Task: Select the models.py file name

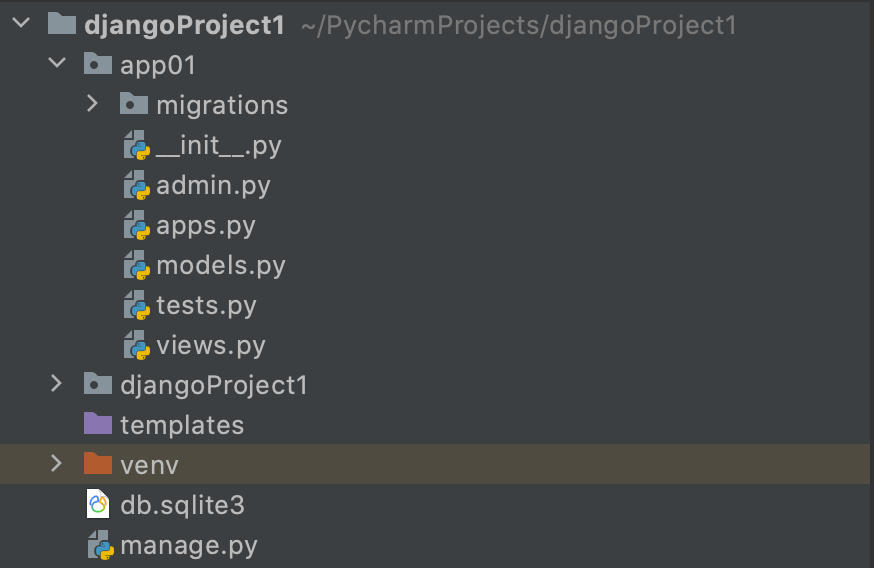Action: click(x=221, y=266)
